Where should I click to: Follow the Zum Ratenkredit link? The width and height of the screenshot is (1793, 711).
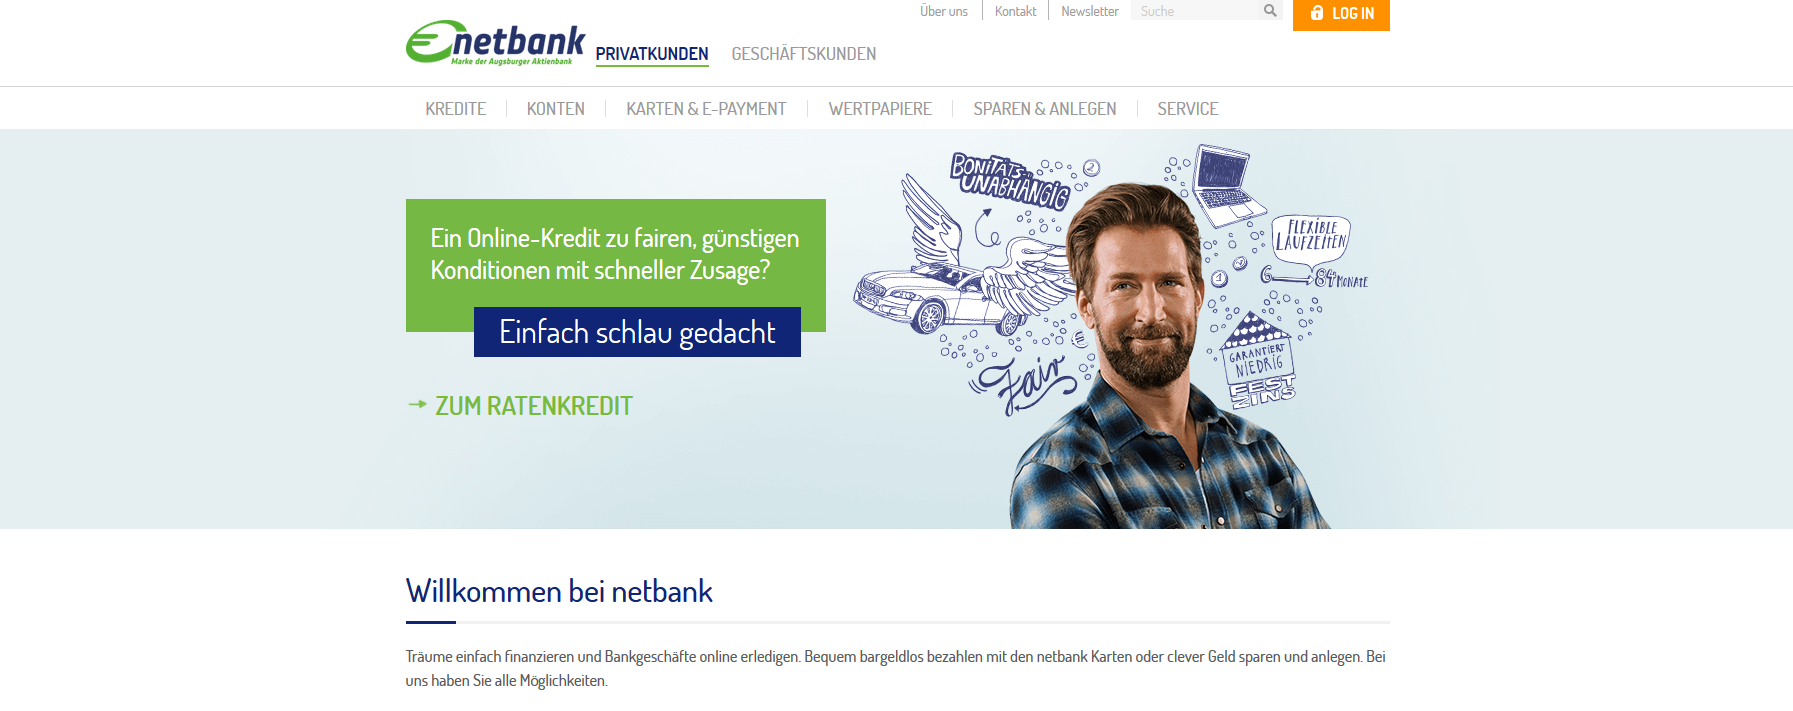click(534, 406)
